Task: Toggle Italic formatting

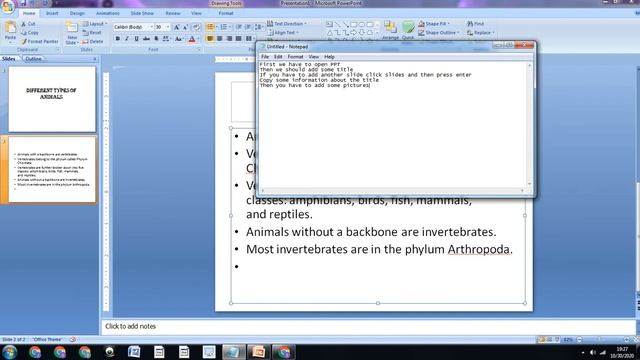Action: [127, 38]
